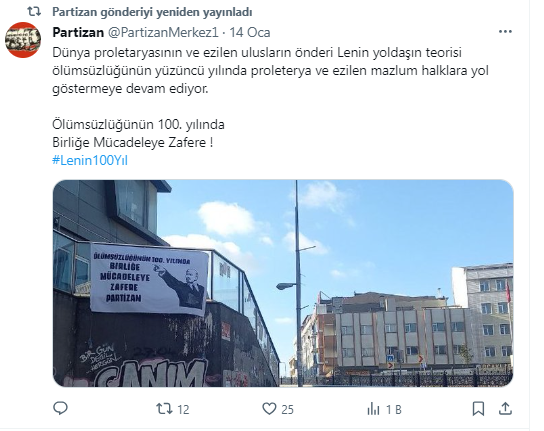Screen dimensions: 544x431
Task: Click the reply speech bubble icon
Action: [x=60, y=408]
